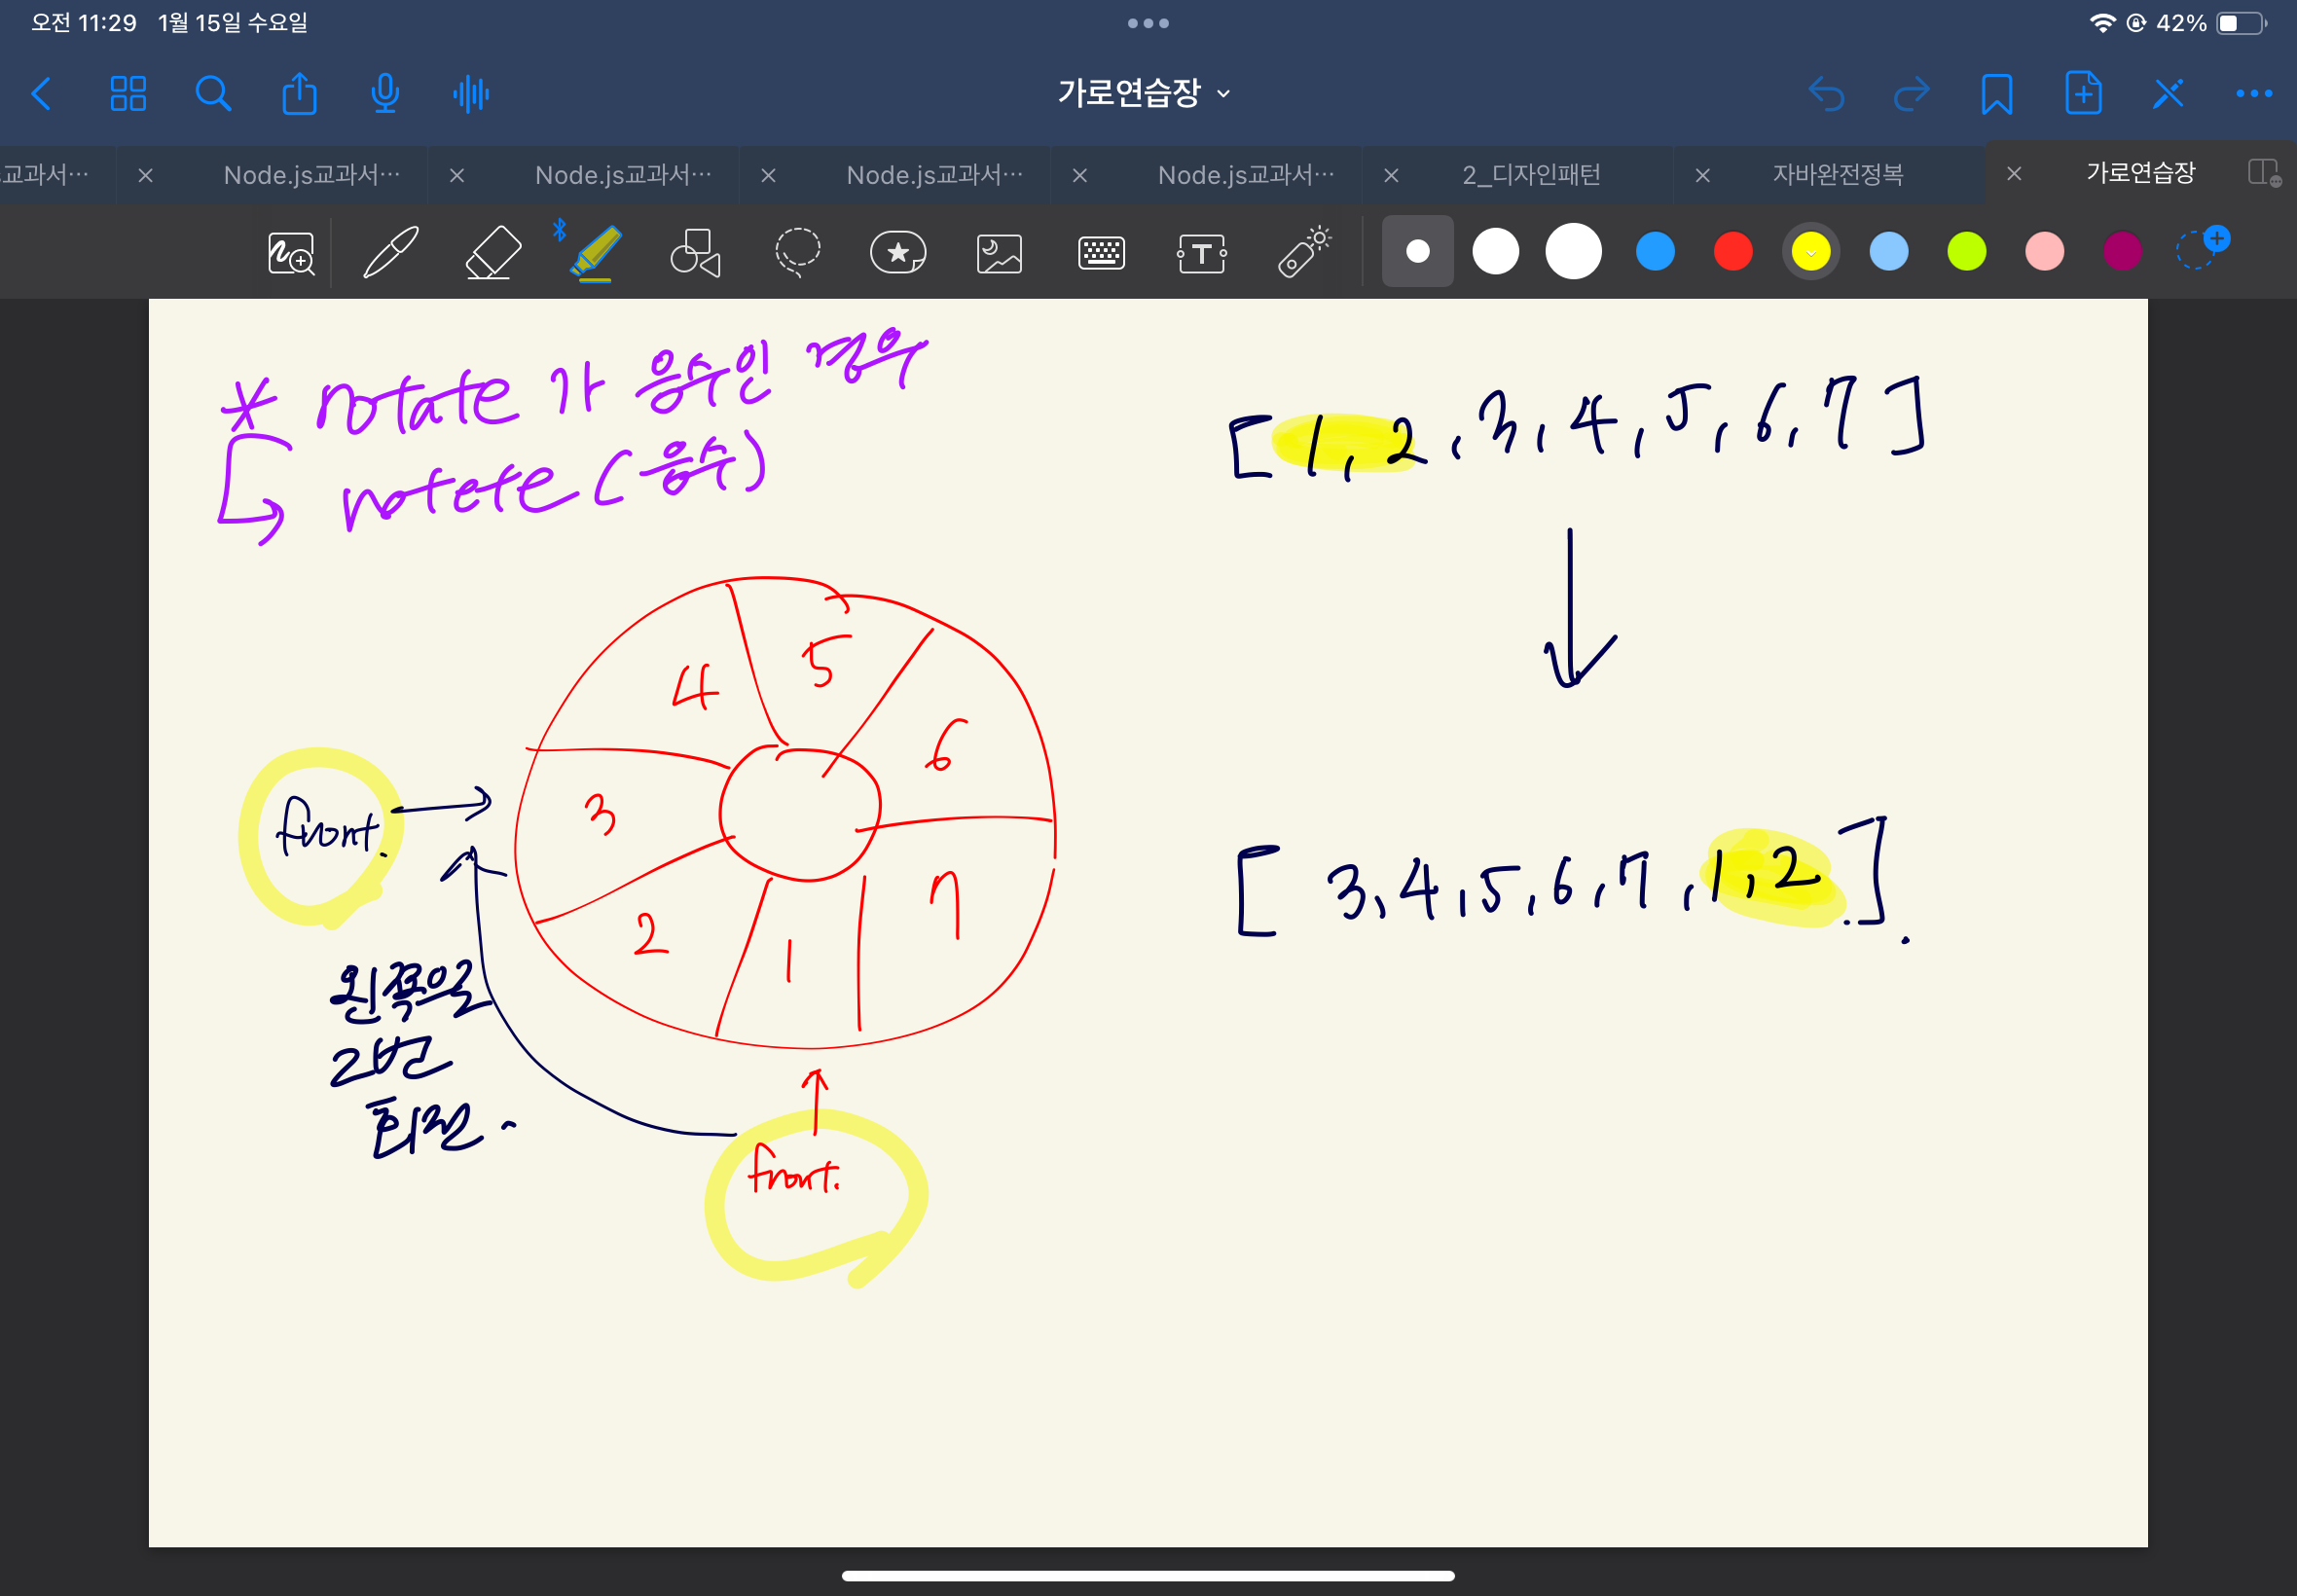2297x1596 pixels.
Task: Open the zoom writing window tool
Action: coord(291,253)
